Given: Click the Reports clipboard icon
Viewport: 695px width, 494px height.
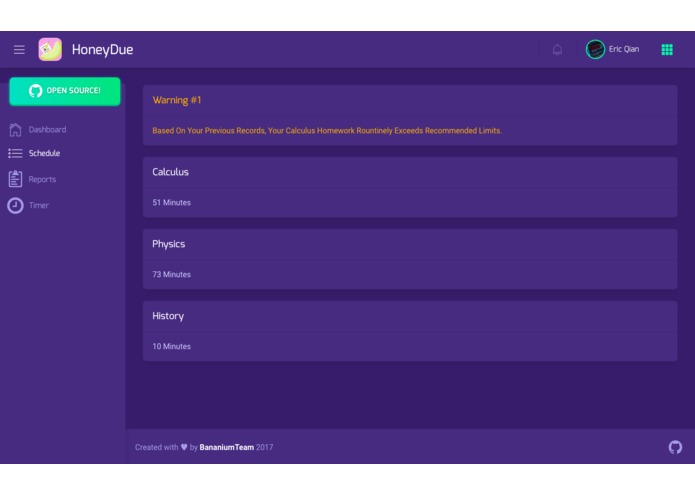Looking at the screenshot, I should pyautogui.click(x=15, y=179).
